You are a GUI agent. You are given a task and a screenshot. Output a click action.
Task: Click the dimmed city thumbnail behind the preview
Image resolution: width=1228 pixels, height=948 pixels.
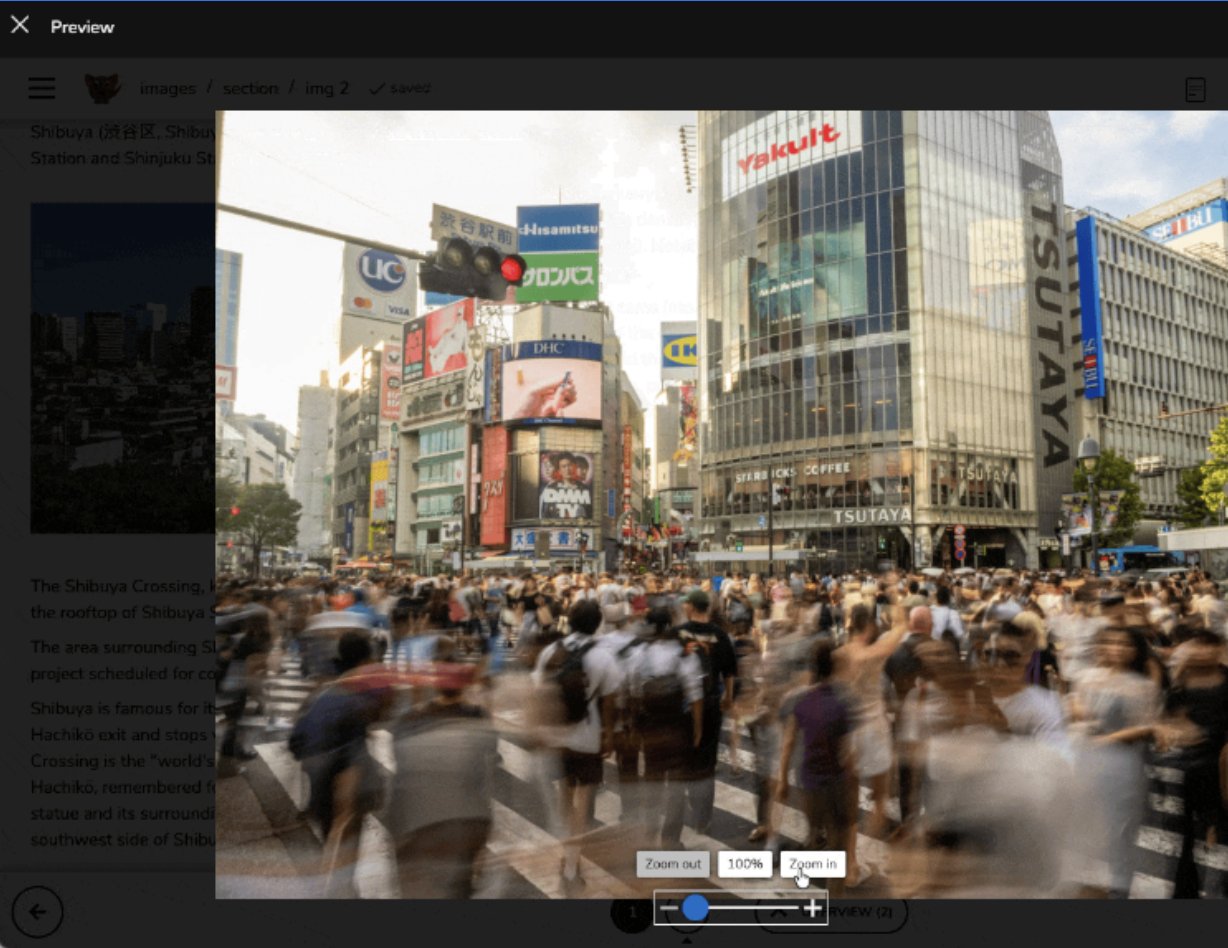pyautogui.click(x=122, y=368)
